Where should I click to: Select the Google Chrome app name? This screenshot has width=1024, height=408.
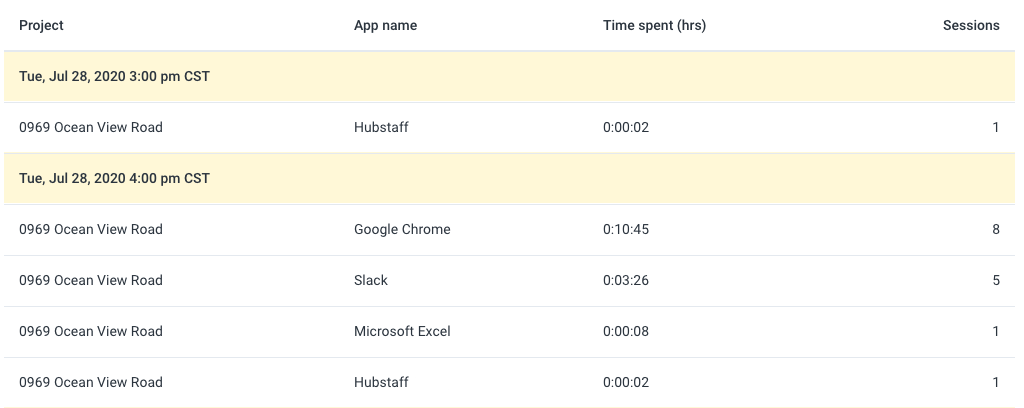(x=402, y=229)
